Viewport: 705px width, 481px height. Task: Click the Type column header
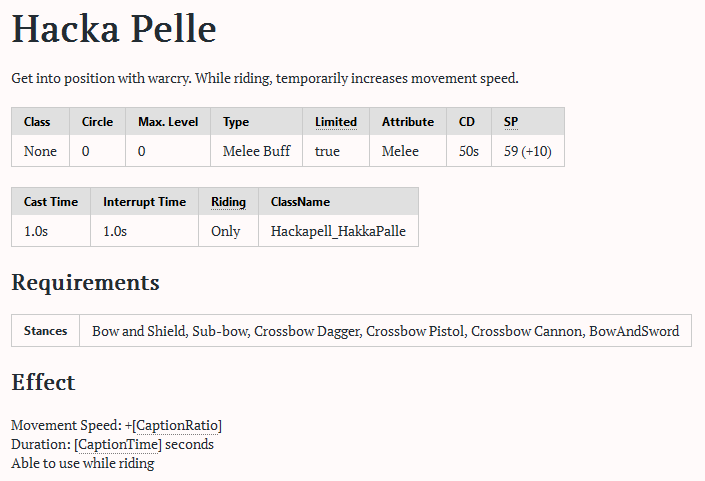click(x=236, y=122)
